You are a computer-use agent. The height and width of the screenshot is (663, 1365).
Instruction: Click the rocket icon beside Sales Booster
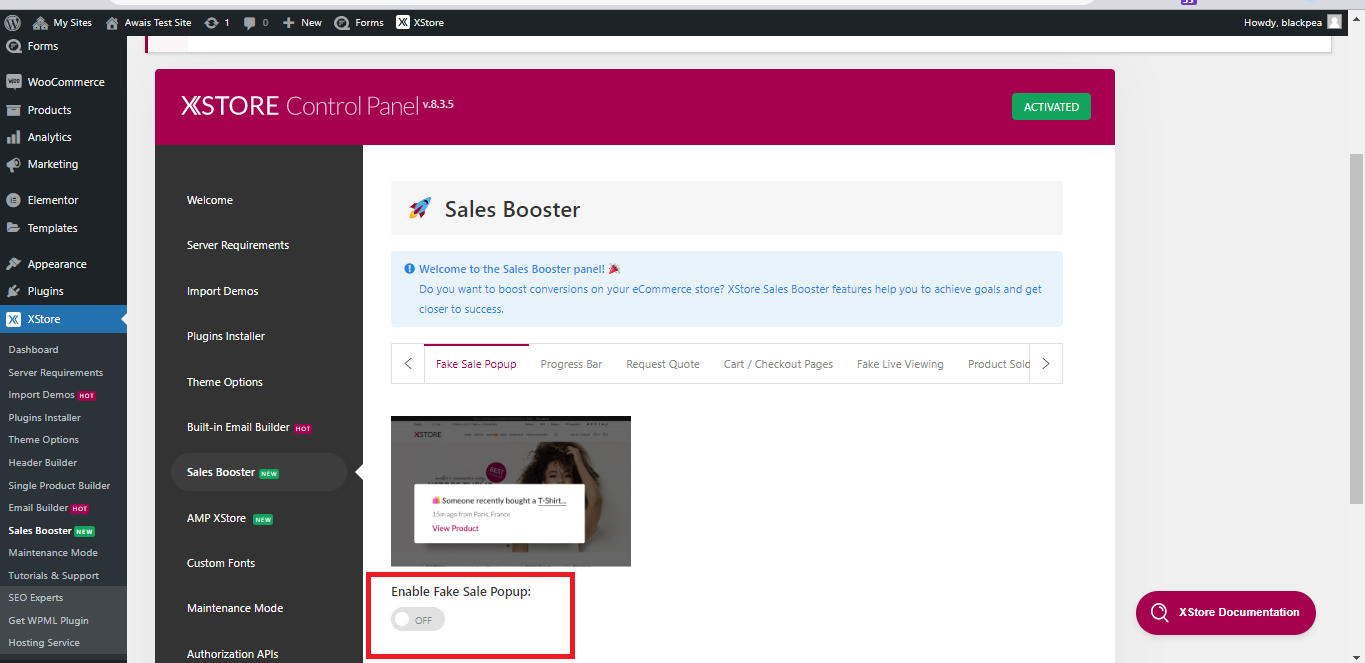pyautogui.click(x=420, y=208)
